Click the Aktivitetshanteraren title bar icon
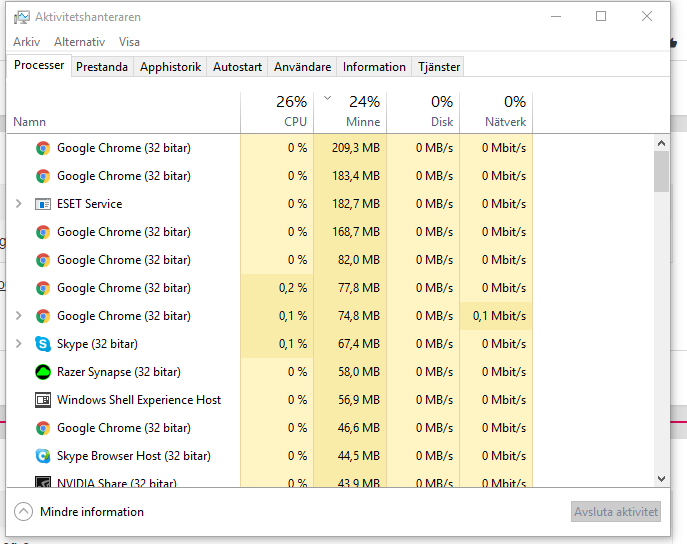The width and height of the screenshot is (687, 544). 21,17
